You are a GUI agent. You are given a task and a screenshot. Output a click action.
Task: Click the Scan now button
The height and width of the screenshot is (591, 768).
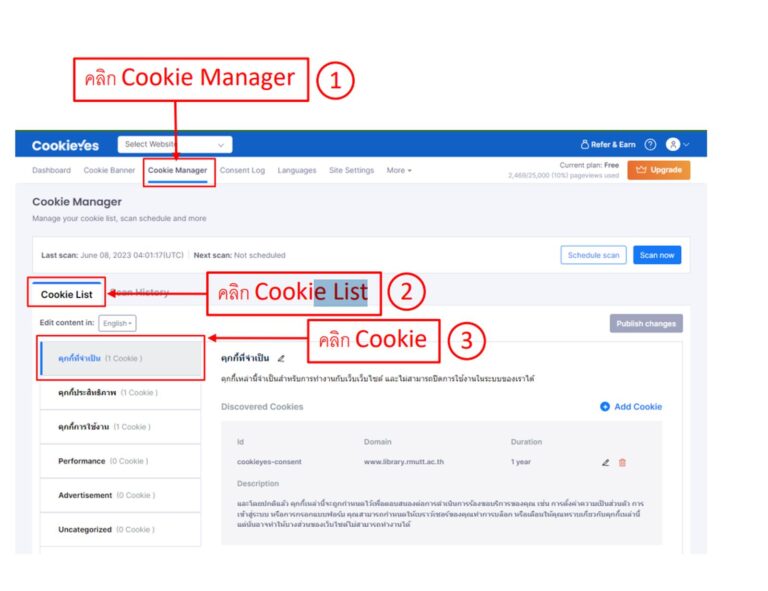coord(657,255)
